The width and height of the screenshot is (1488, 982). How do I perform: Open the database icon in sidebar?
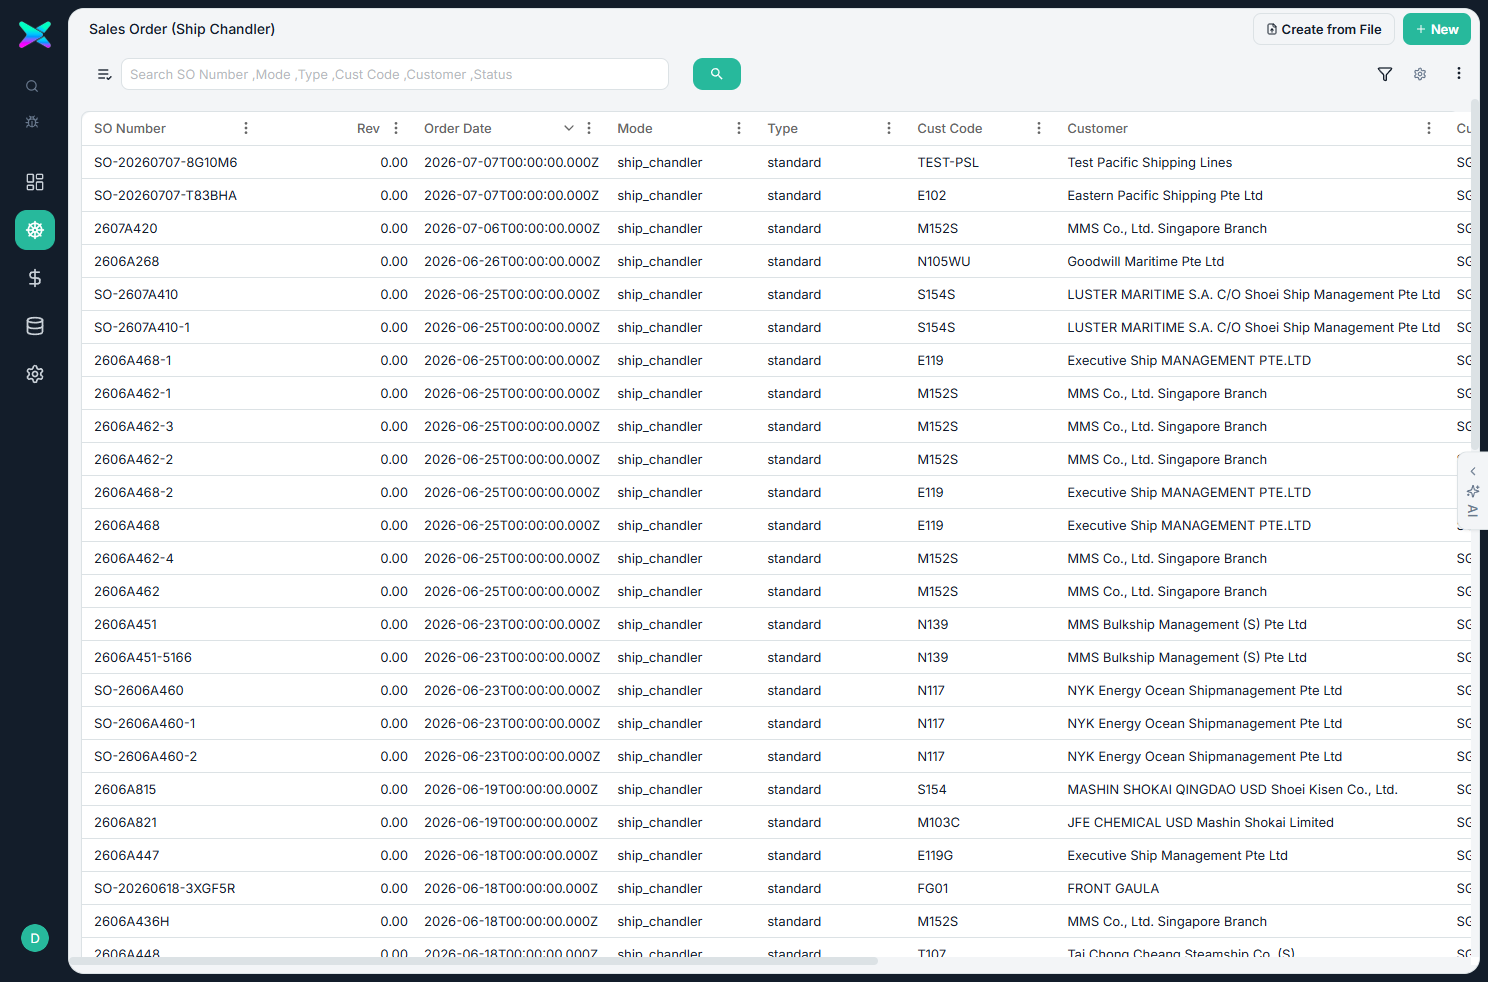point(35,326)
